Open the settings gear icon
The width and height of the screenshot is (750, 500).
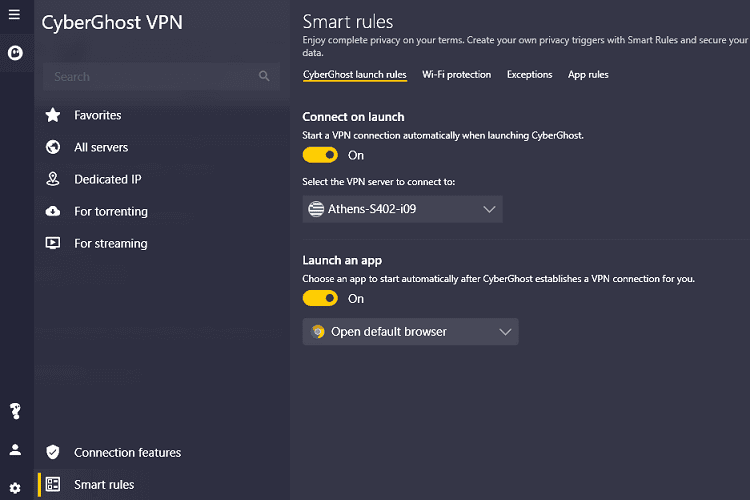pyautogui.click(x=15, y=488)
